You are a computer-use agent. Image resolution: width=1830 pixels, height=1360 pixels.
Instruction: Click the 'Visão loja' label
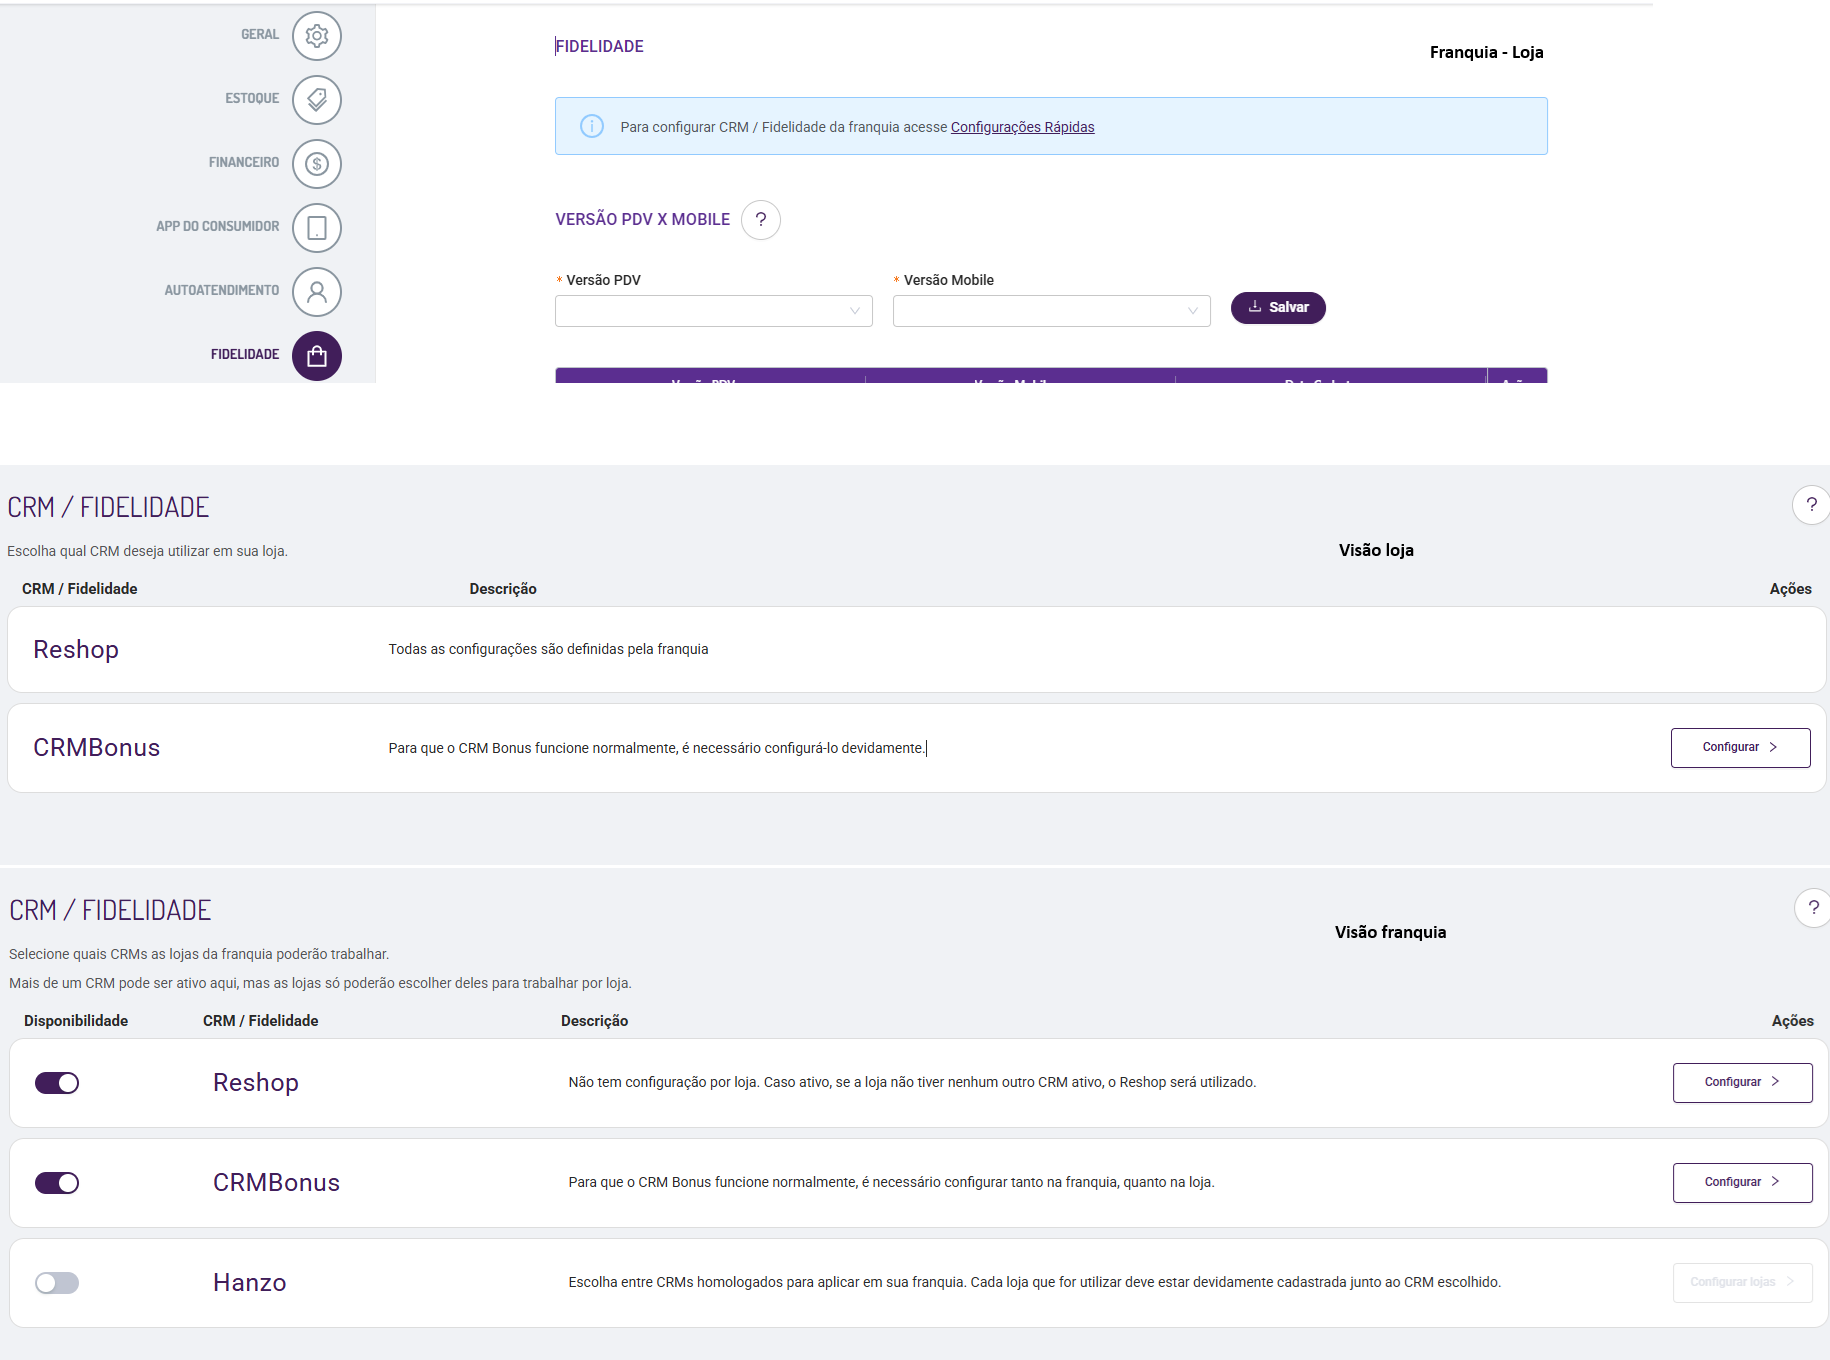(x=1376, y=550)
